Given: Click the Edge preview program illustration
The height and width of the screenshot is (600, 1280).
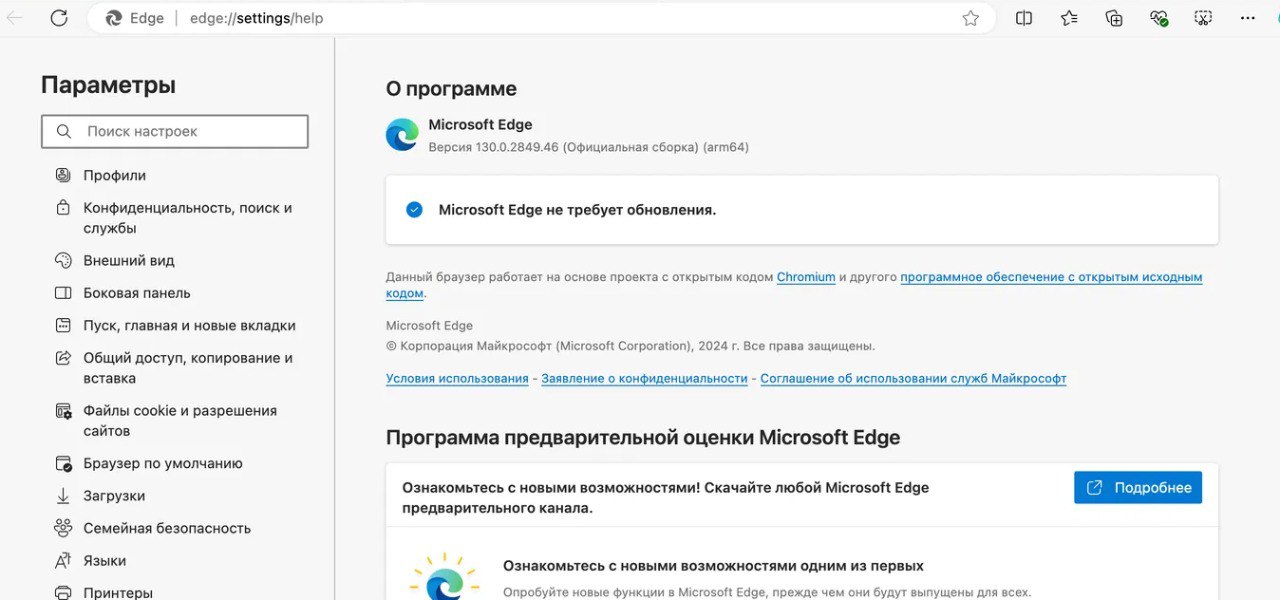Looking at the screenshot, I should (444, 577).
